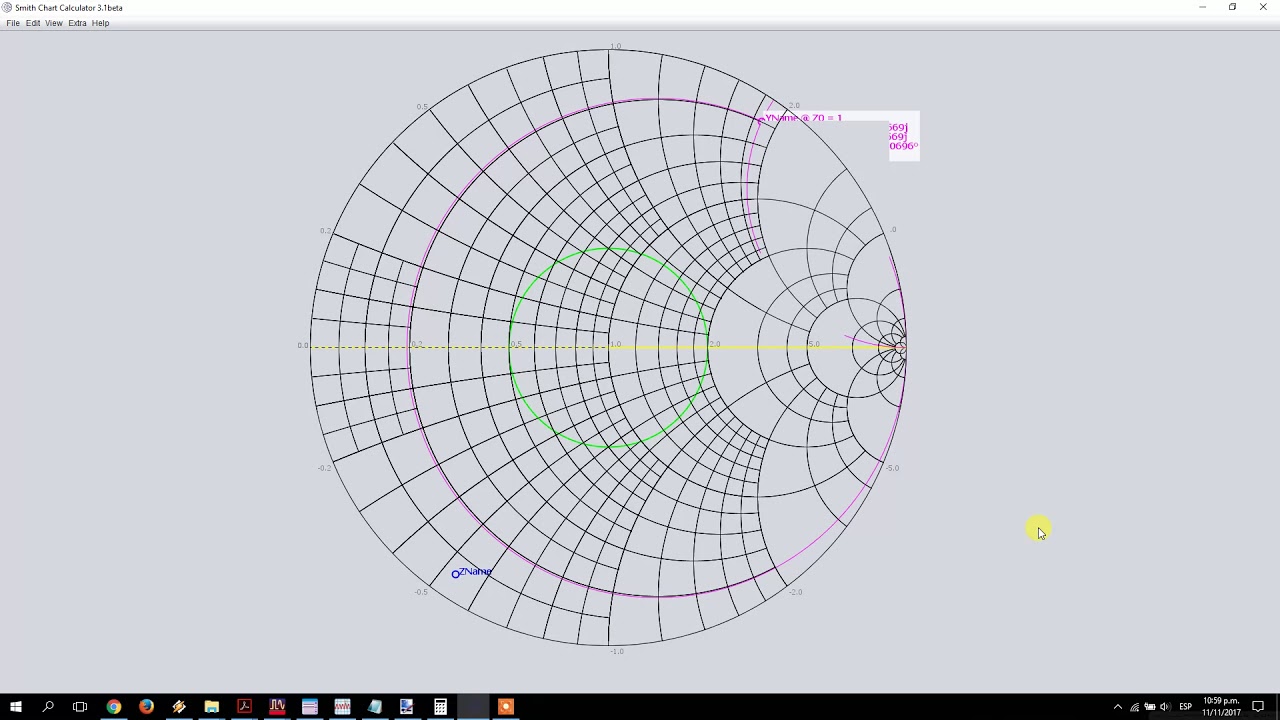This screenshot has width=1280, height=720.
Task: Open the orange striped app on taskbar
Action: [x=179, y=707]
